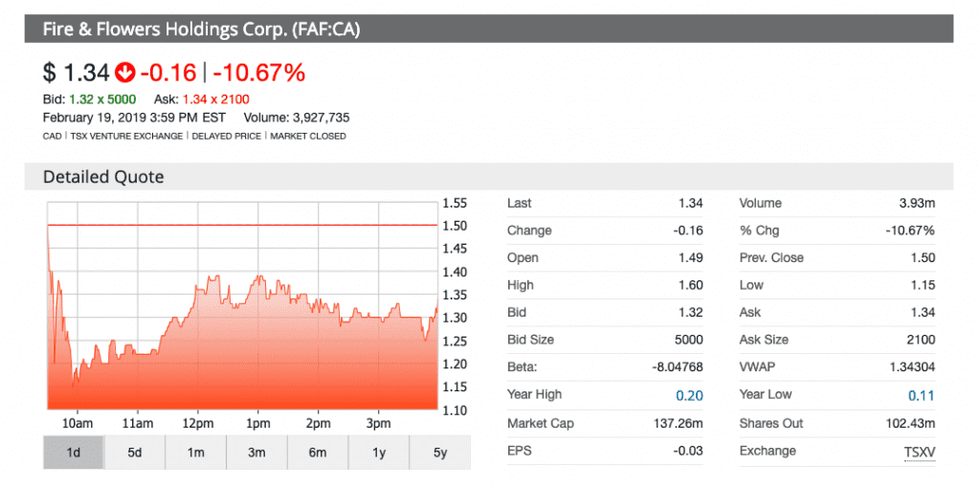Image resolution: width=980 pixels, height=485 pixels.
Task: Click the Market Cap value 137.26m
Action: coord(677,423)
